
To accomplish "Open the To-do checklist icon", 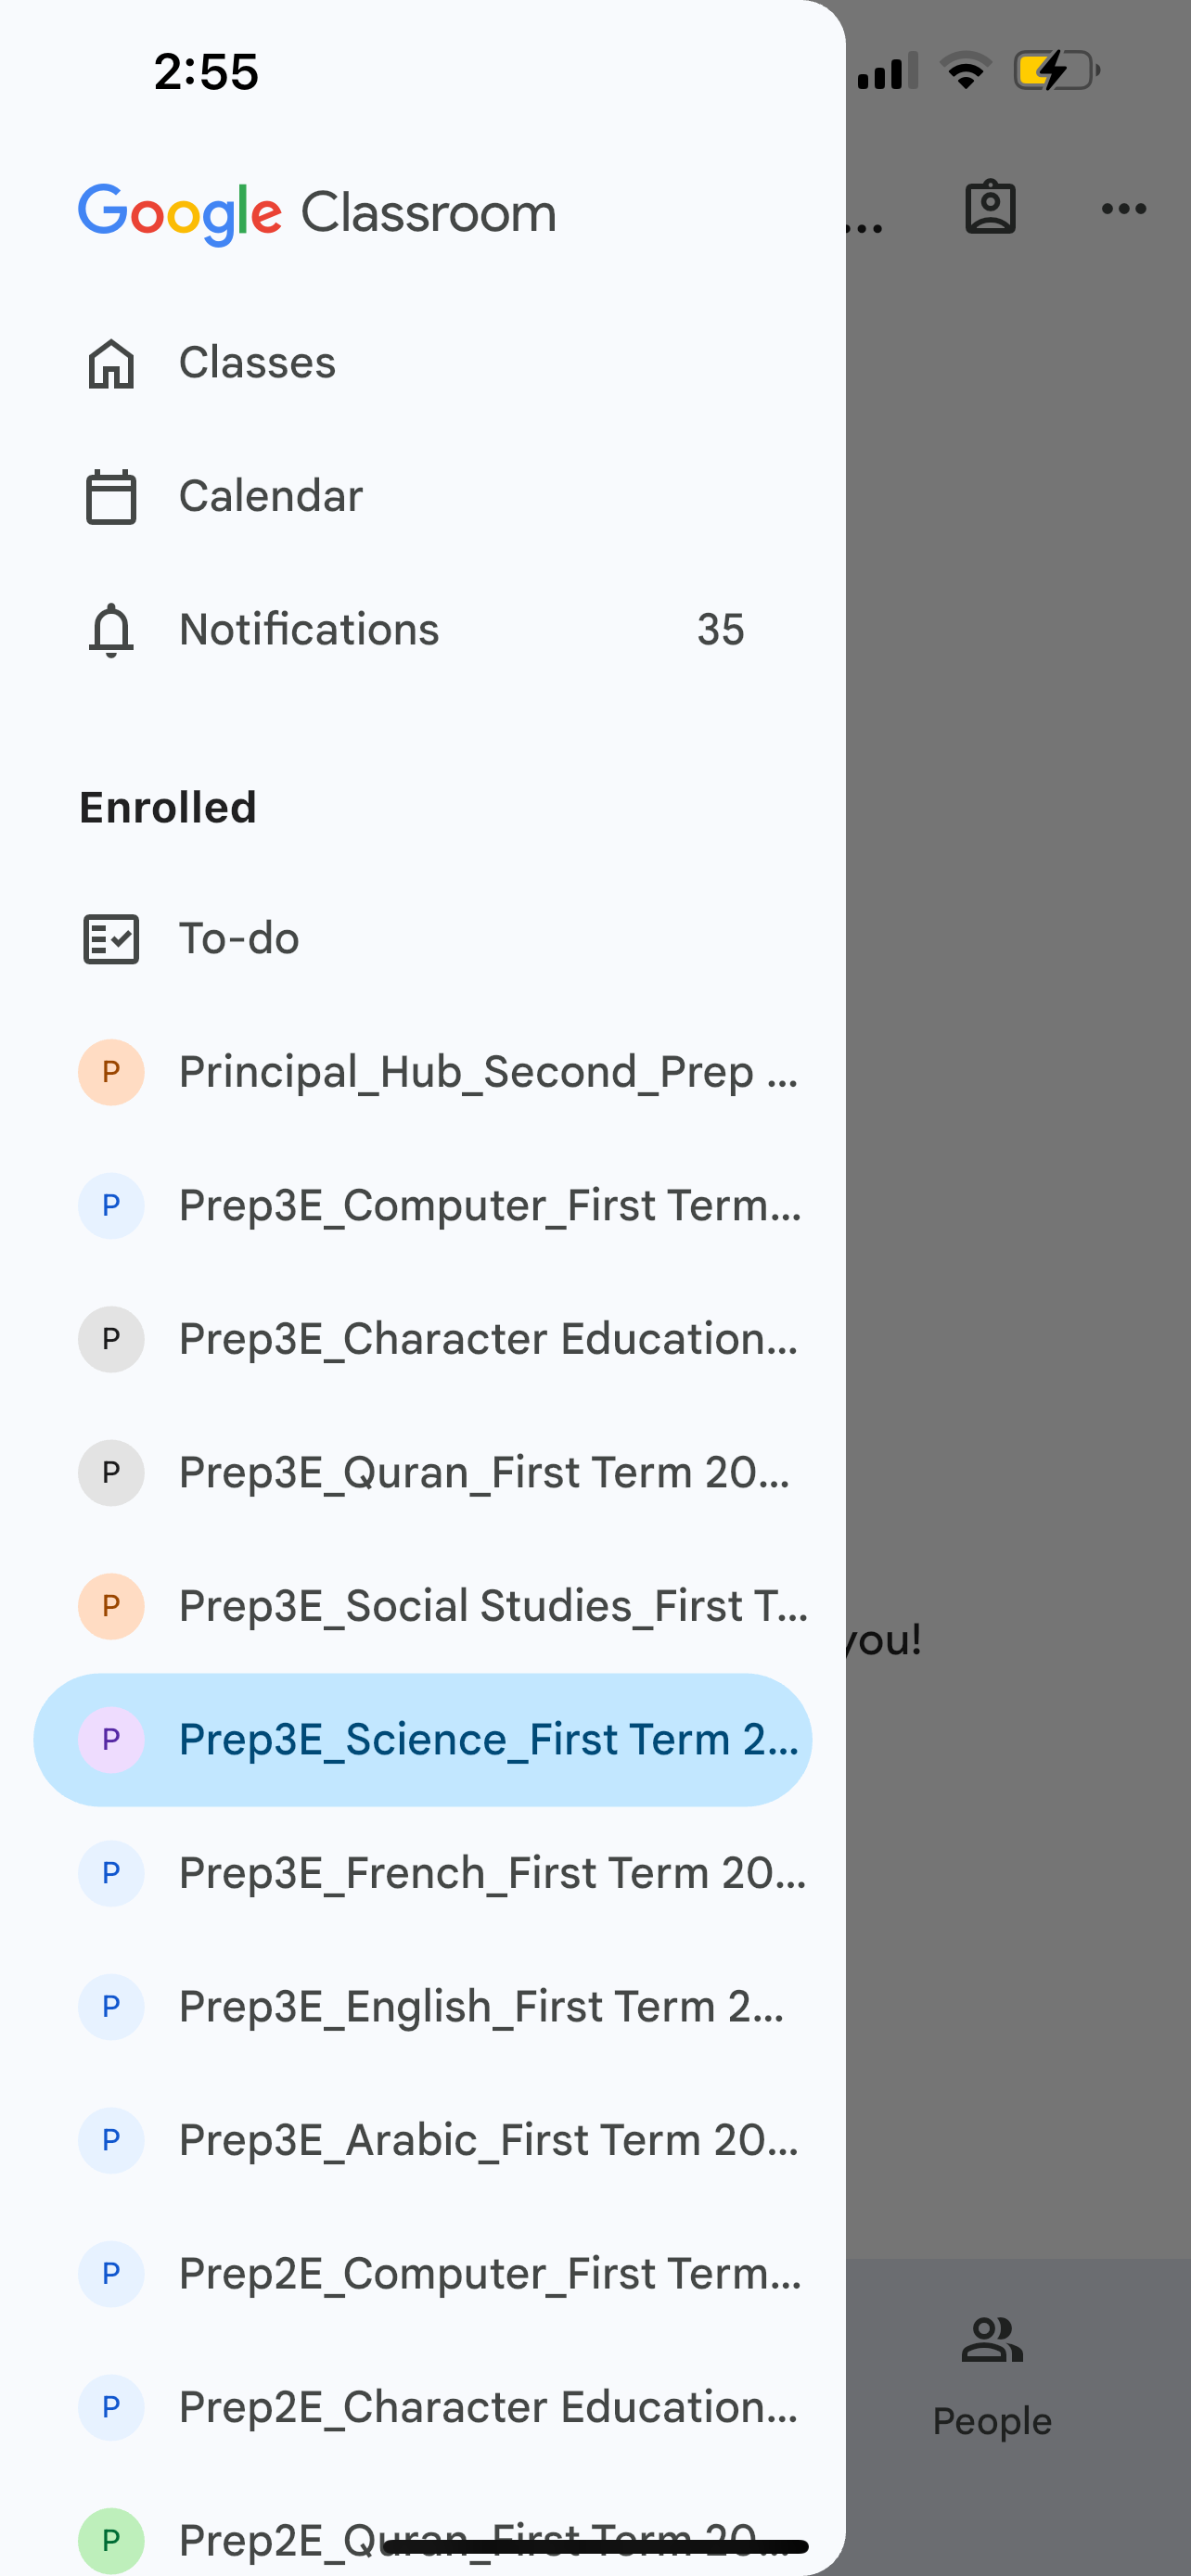I will (111, 939).
